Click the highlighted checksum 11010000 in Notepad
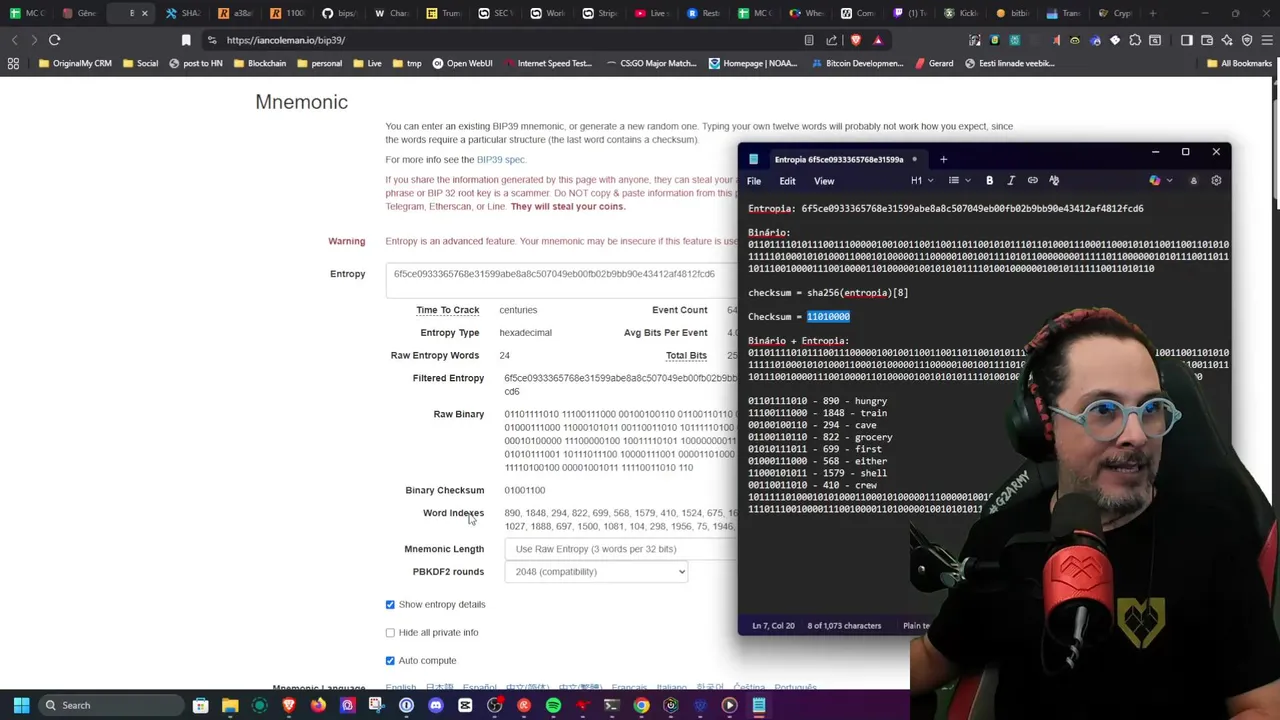 pos(828,317)
